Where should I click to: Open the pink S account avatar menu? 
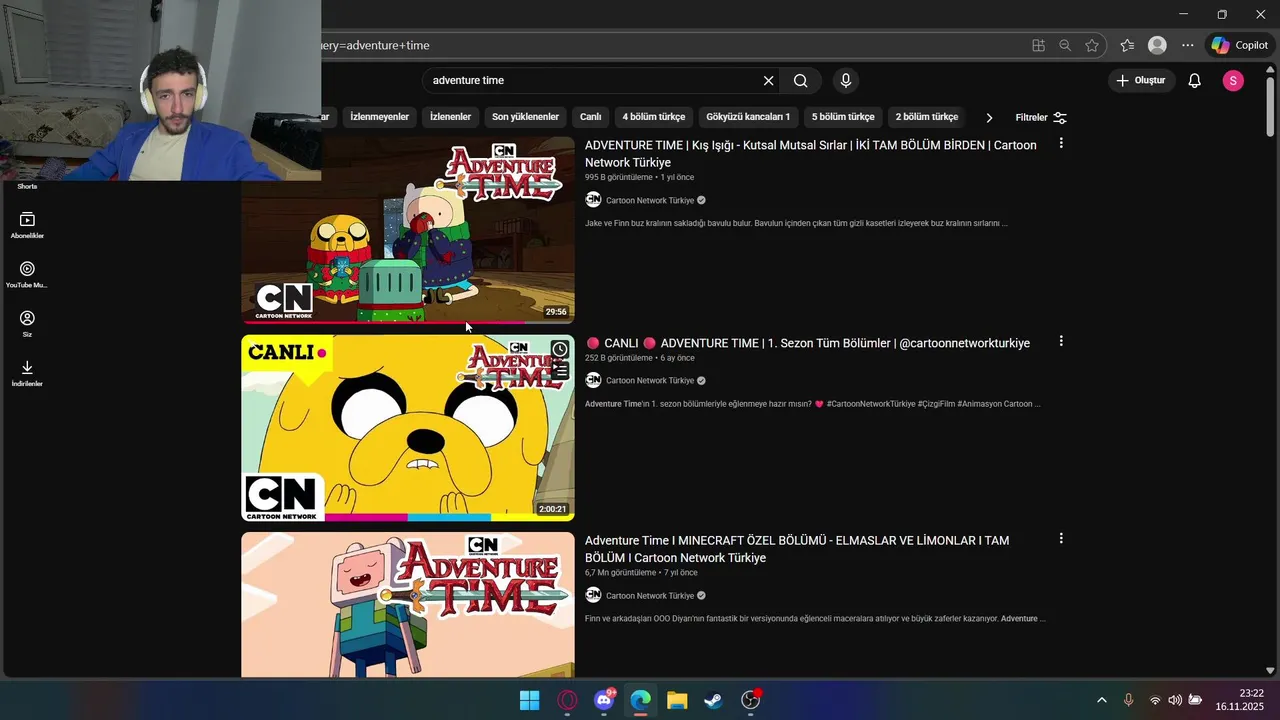point(1233,81)
